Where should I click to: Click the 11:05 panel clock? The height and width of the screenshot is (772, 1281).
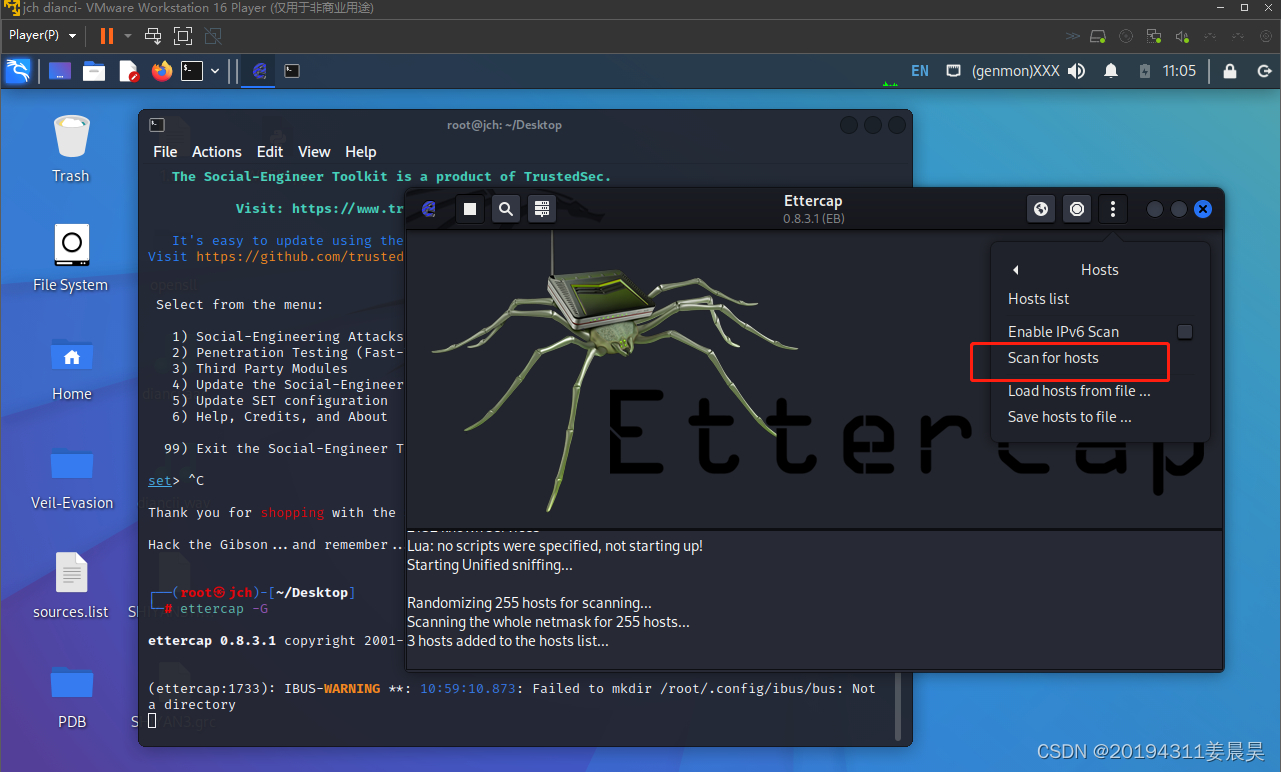tap(1180, 71)
